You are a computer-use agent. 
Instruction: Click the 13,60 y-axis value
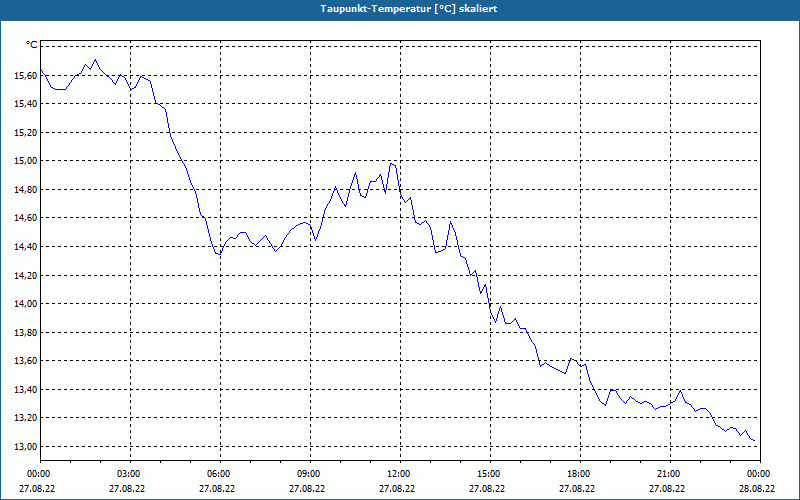(28, 361)
